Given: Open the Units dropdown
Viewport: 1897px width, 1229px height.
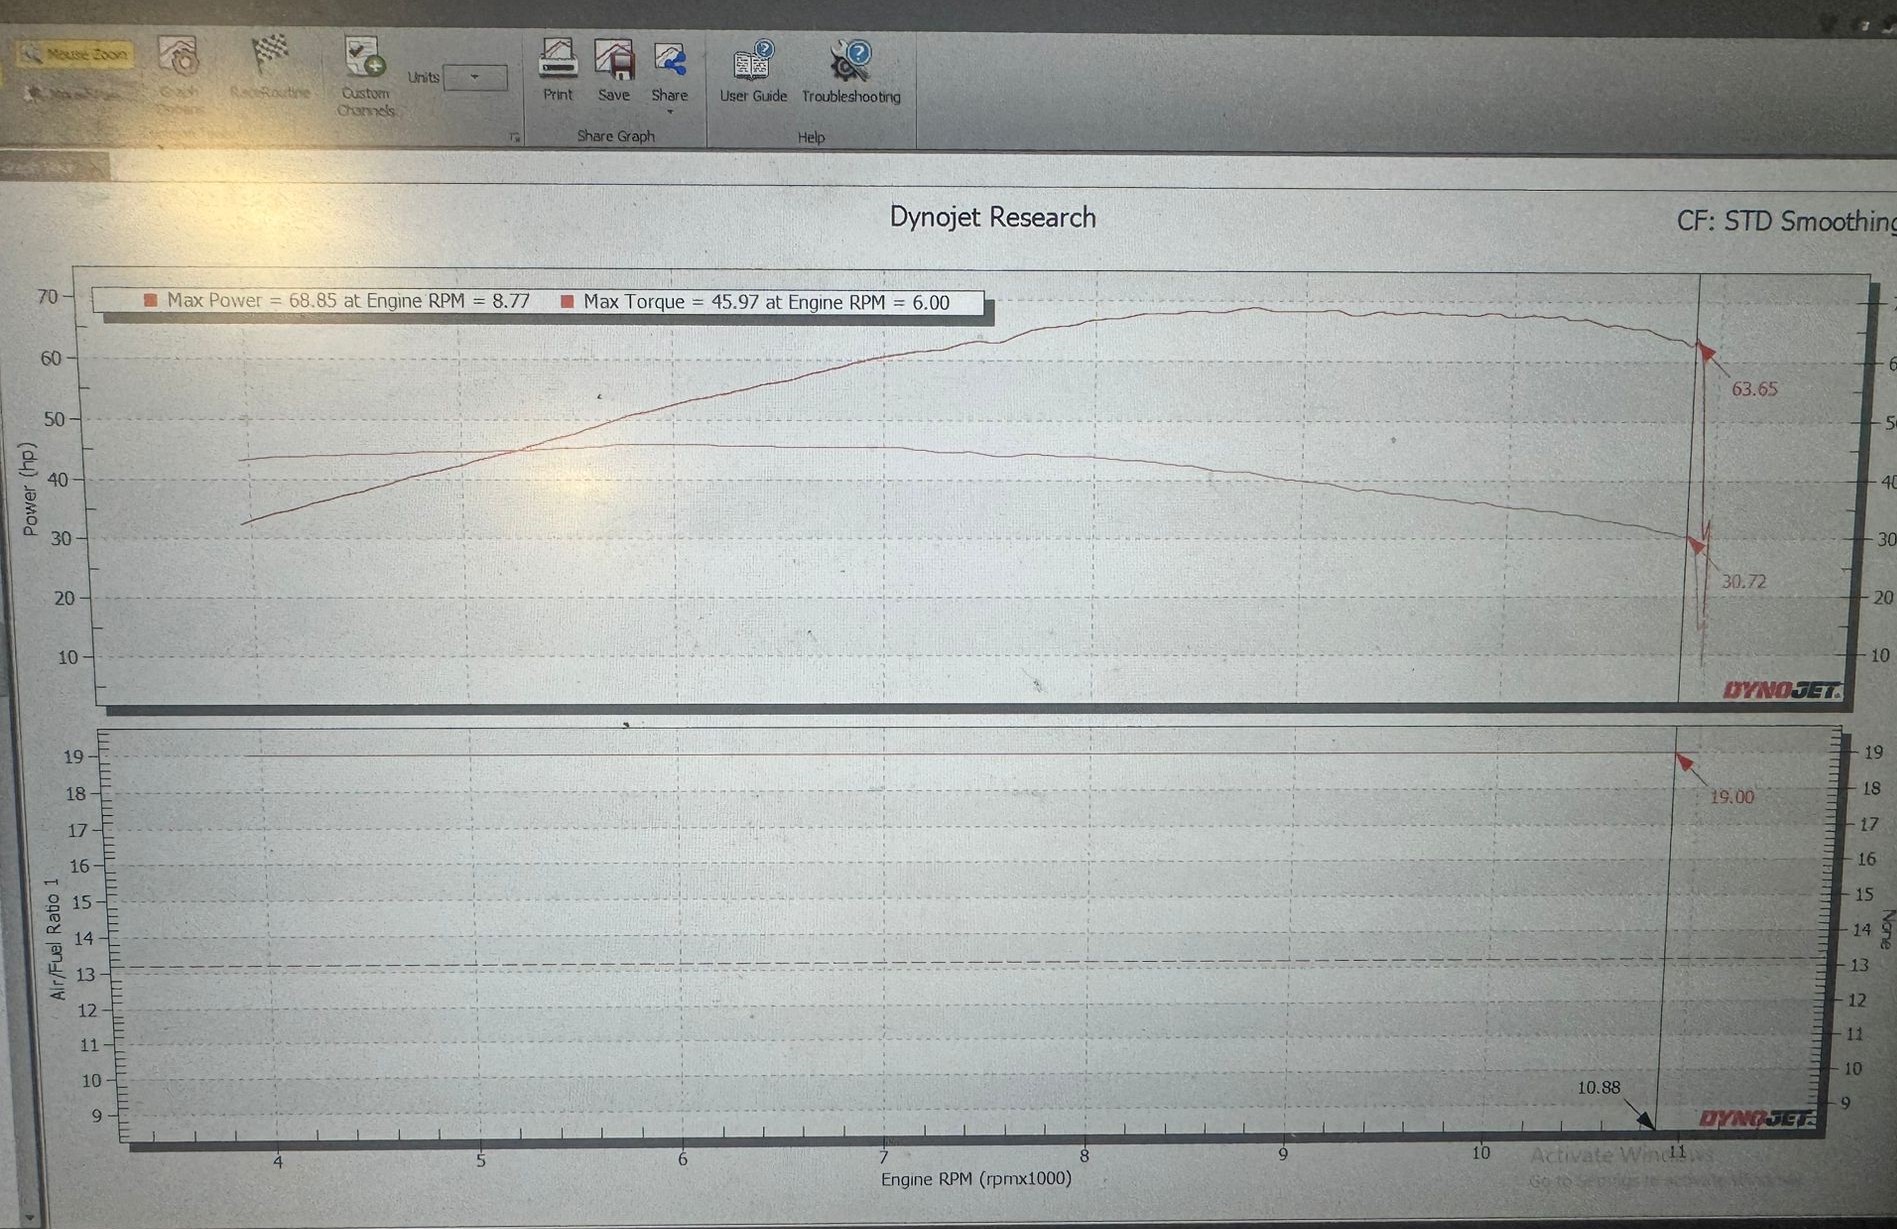Looking at the screenshot, I should pos(475,77).
